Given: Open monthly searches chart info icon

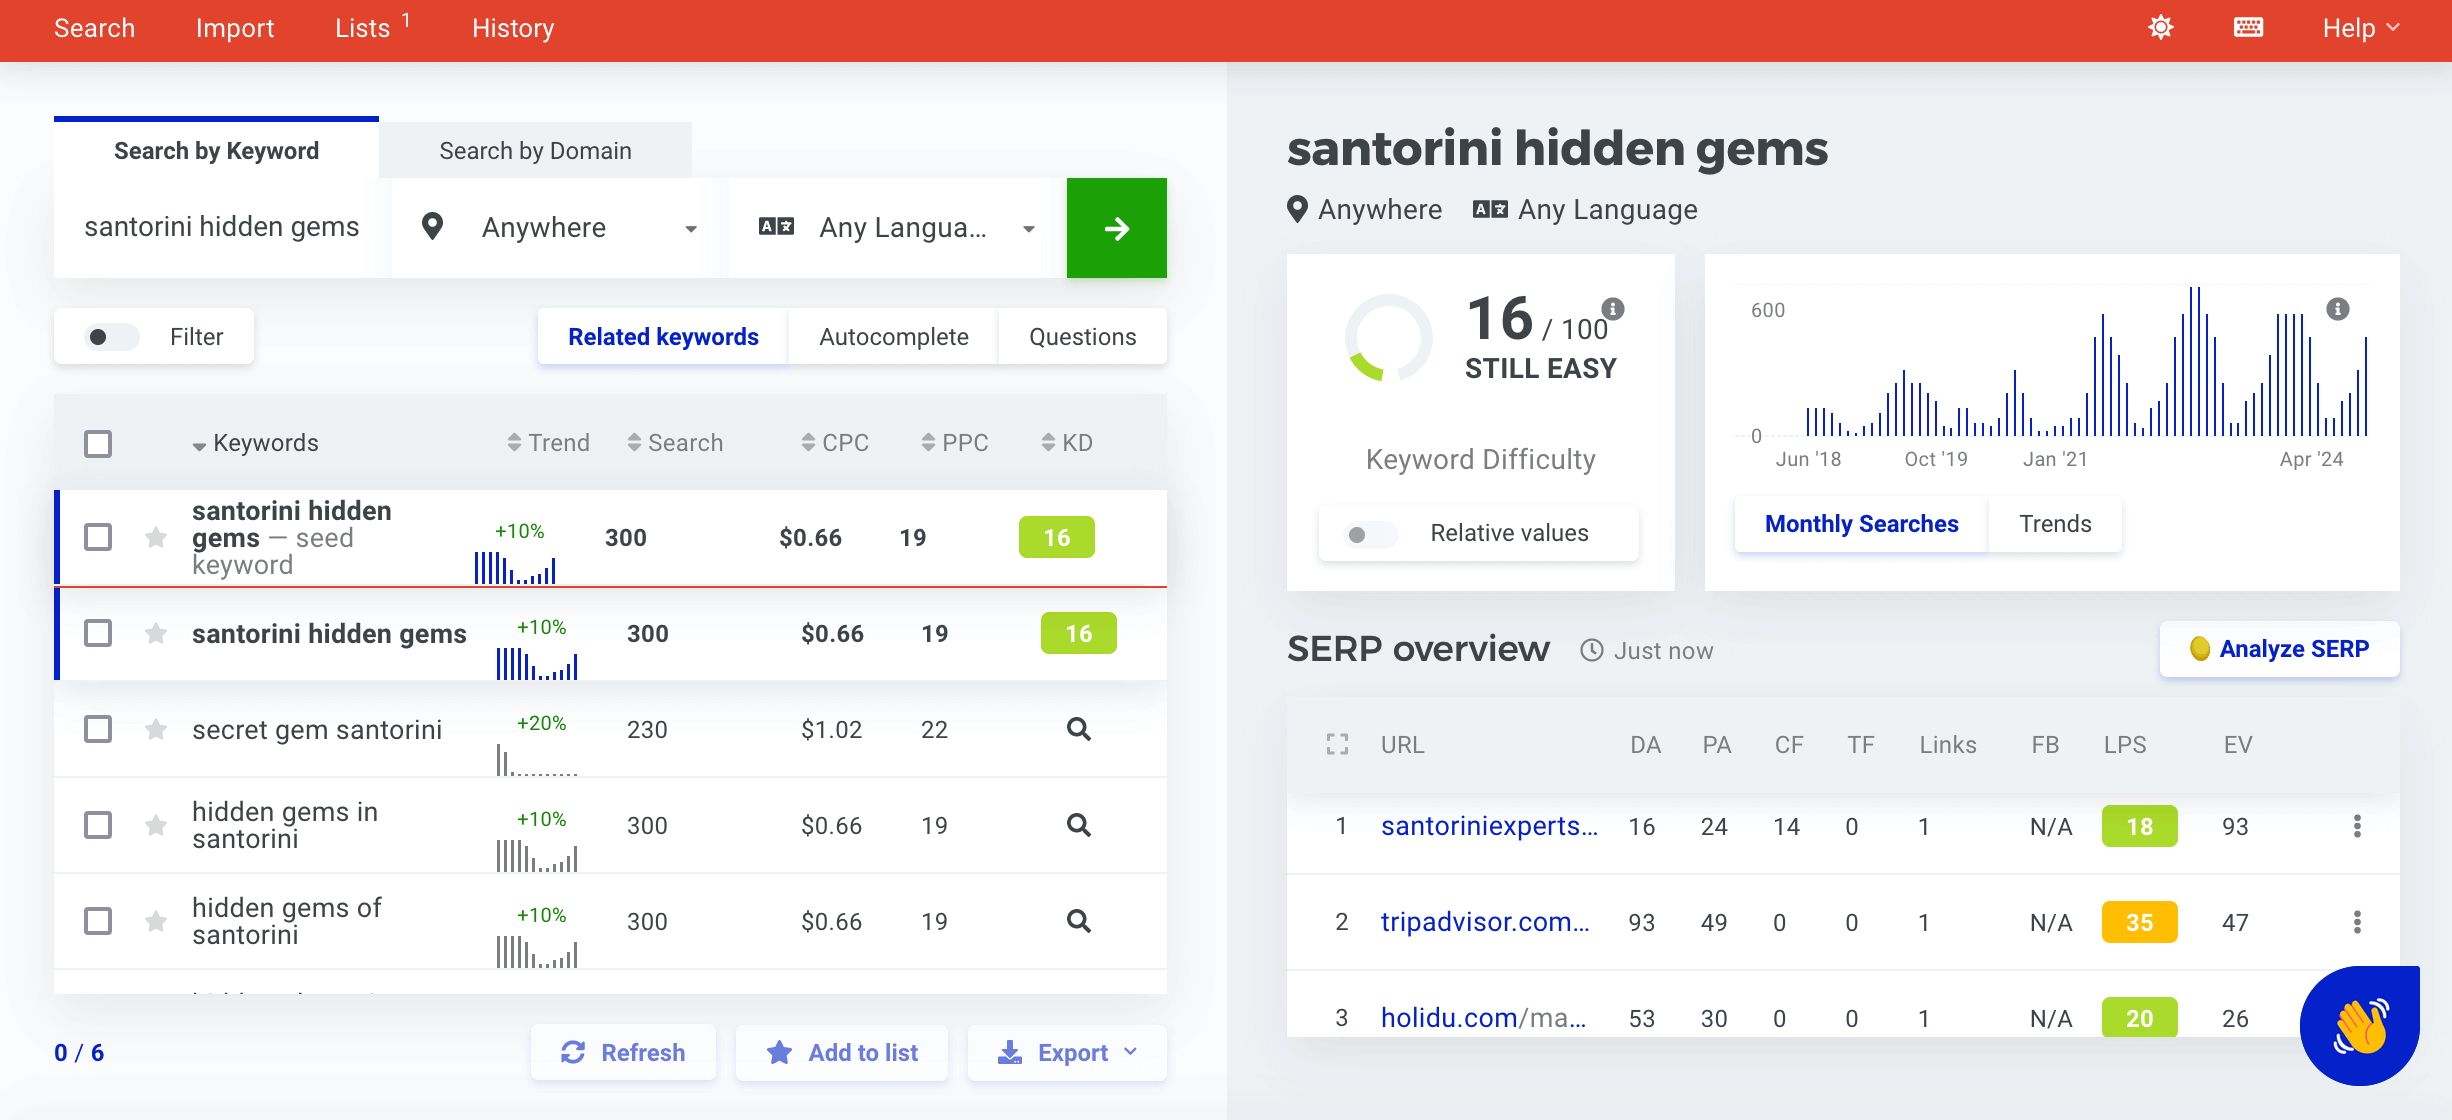Looking at the screenshot, I should pos(2338,309).
